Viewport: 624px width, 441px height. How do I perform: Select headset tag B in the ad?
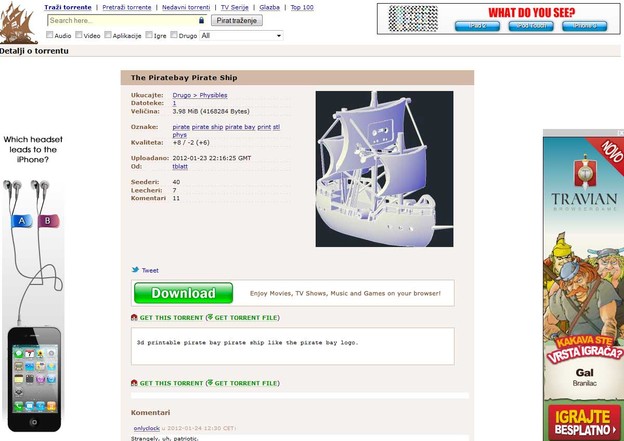pyautogui.click(x=48, y=220)
